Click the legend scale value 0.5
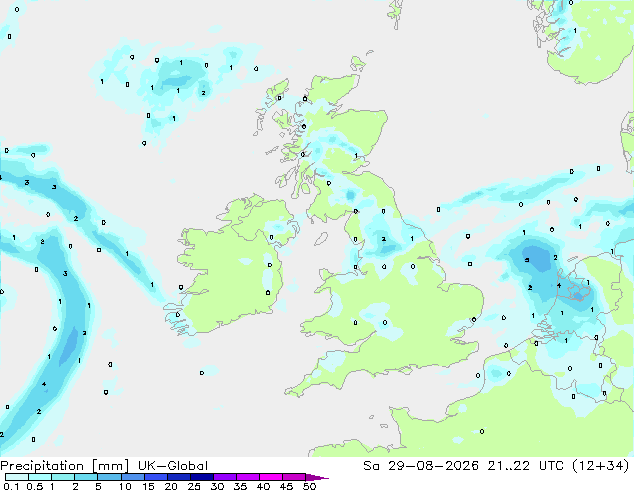Screen dimensions: 634x490 click(35, 486)
